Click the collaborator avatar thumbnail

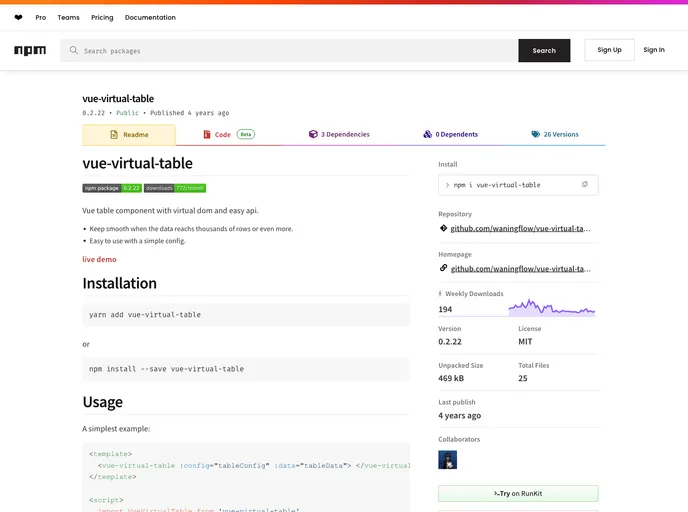tap(448, 460)
